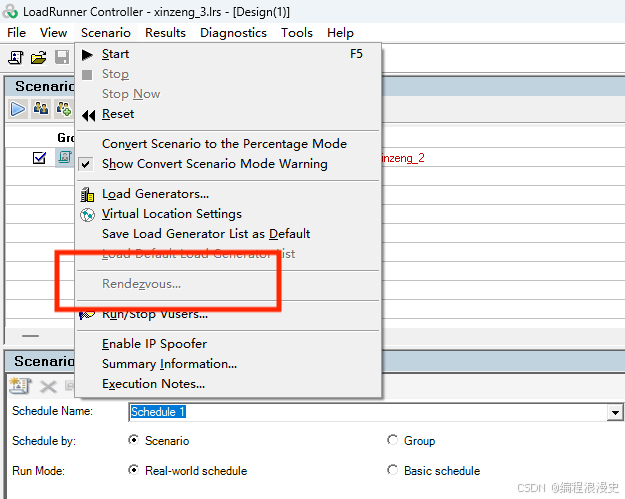Toggle Show Convert Scenario Mode Warning
Viewport: 625px width, 499px height.
214,164
